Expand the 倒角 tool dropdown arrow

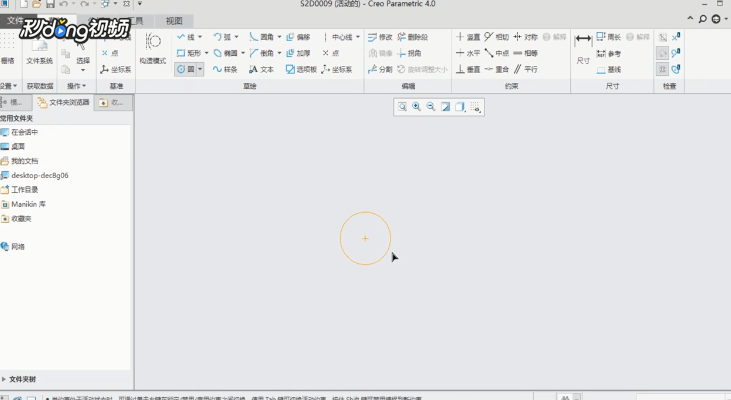pos(279,53)
